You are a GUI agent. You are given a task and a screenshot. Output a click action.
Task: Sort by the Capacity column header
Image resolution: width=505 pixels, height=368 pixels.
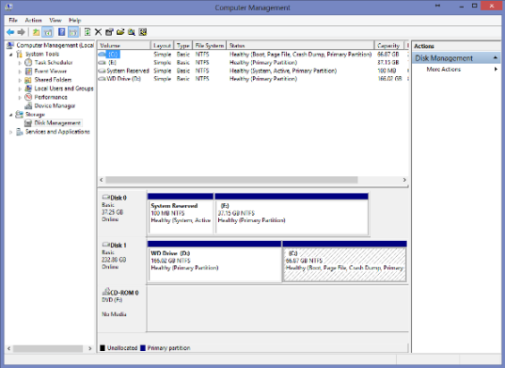tap(389, 45)
